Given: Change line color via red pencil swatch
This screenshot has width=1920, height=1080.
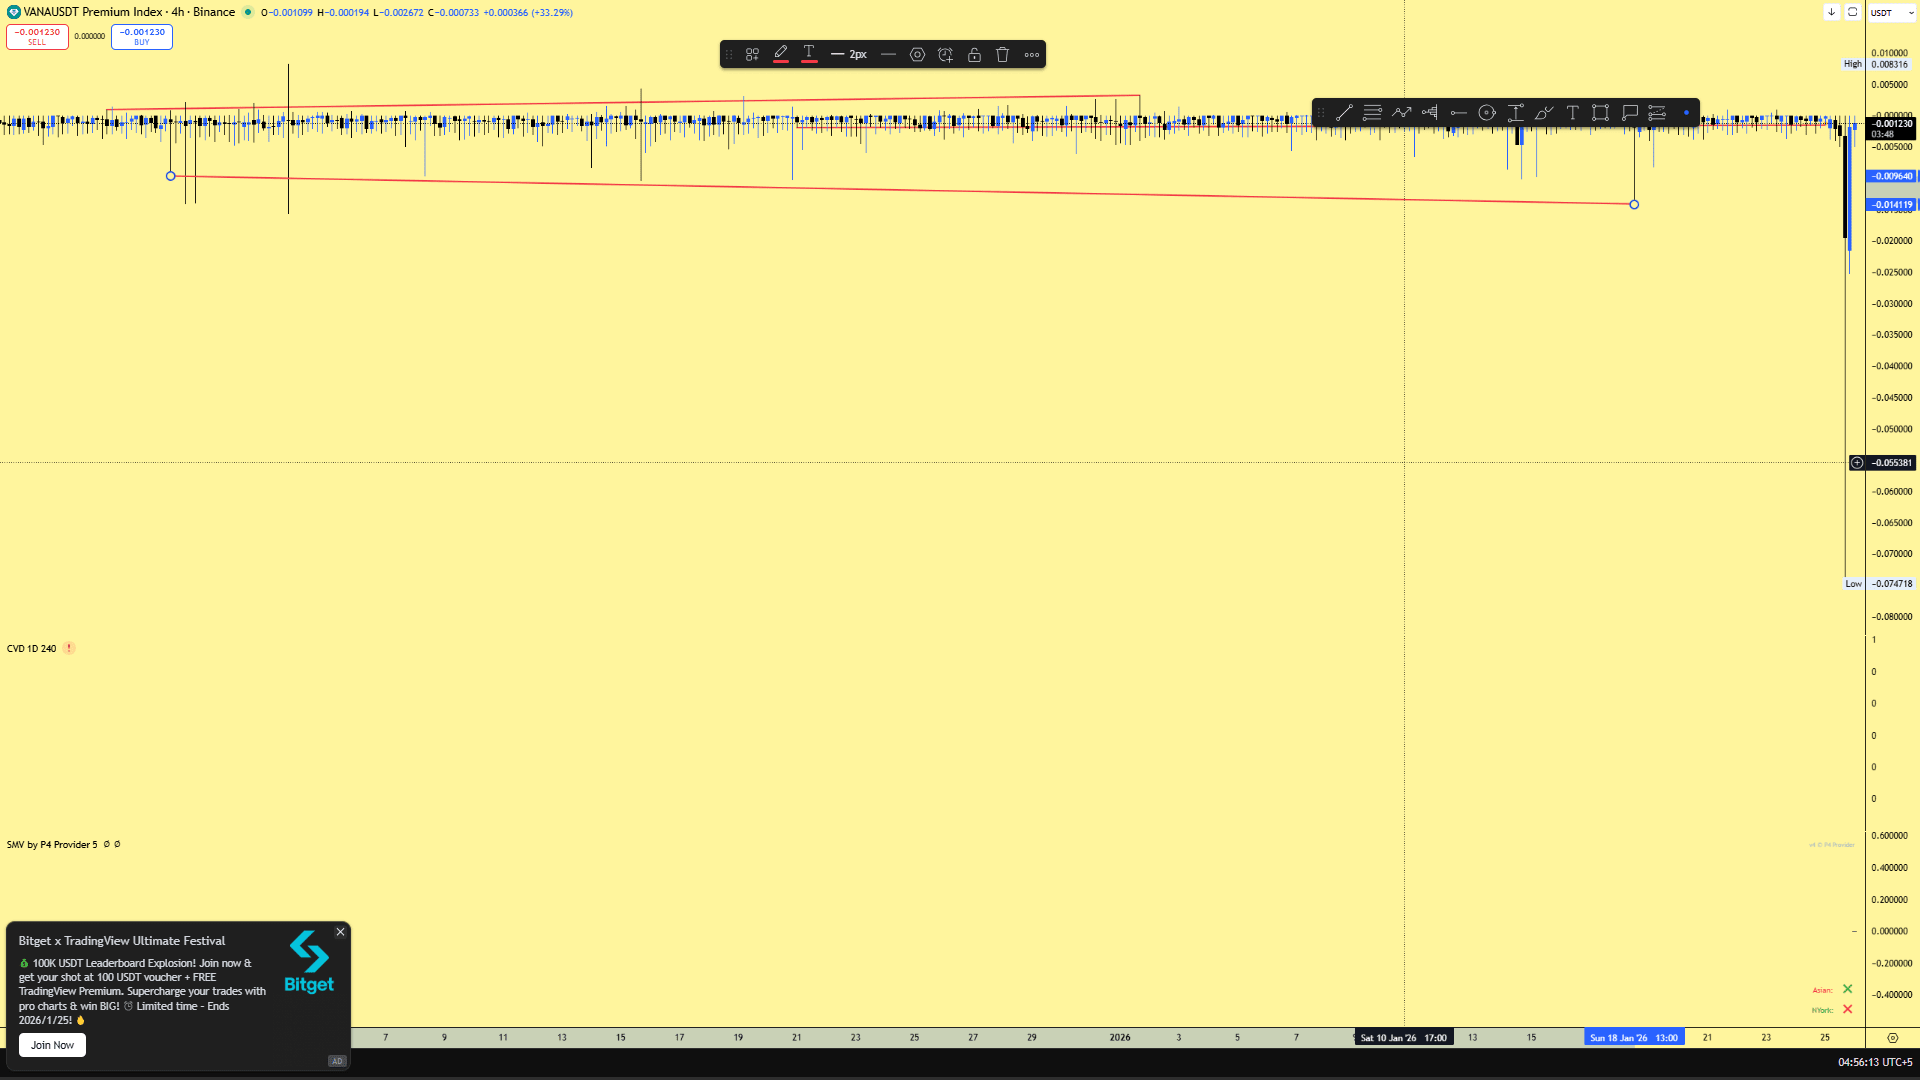Looking at the screenshot, I should coord(781,55).
